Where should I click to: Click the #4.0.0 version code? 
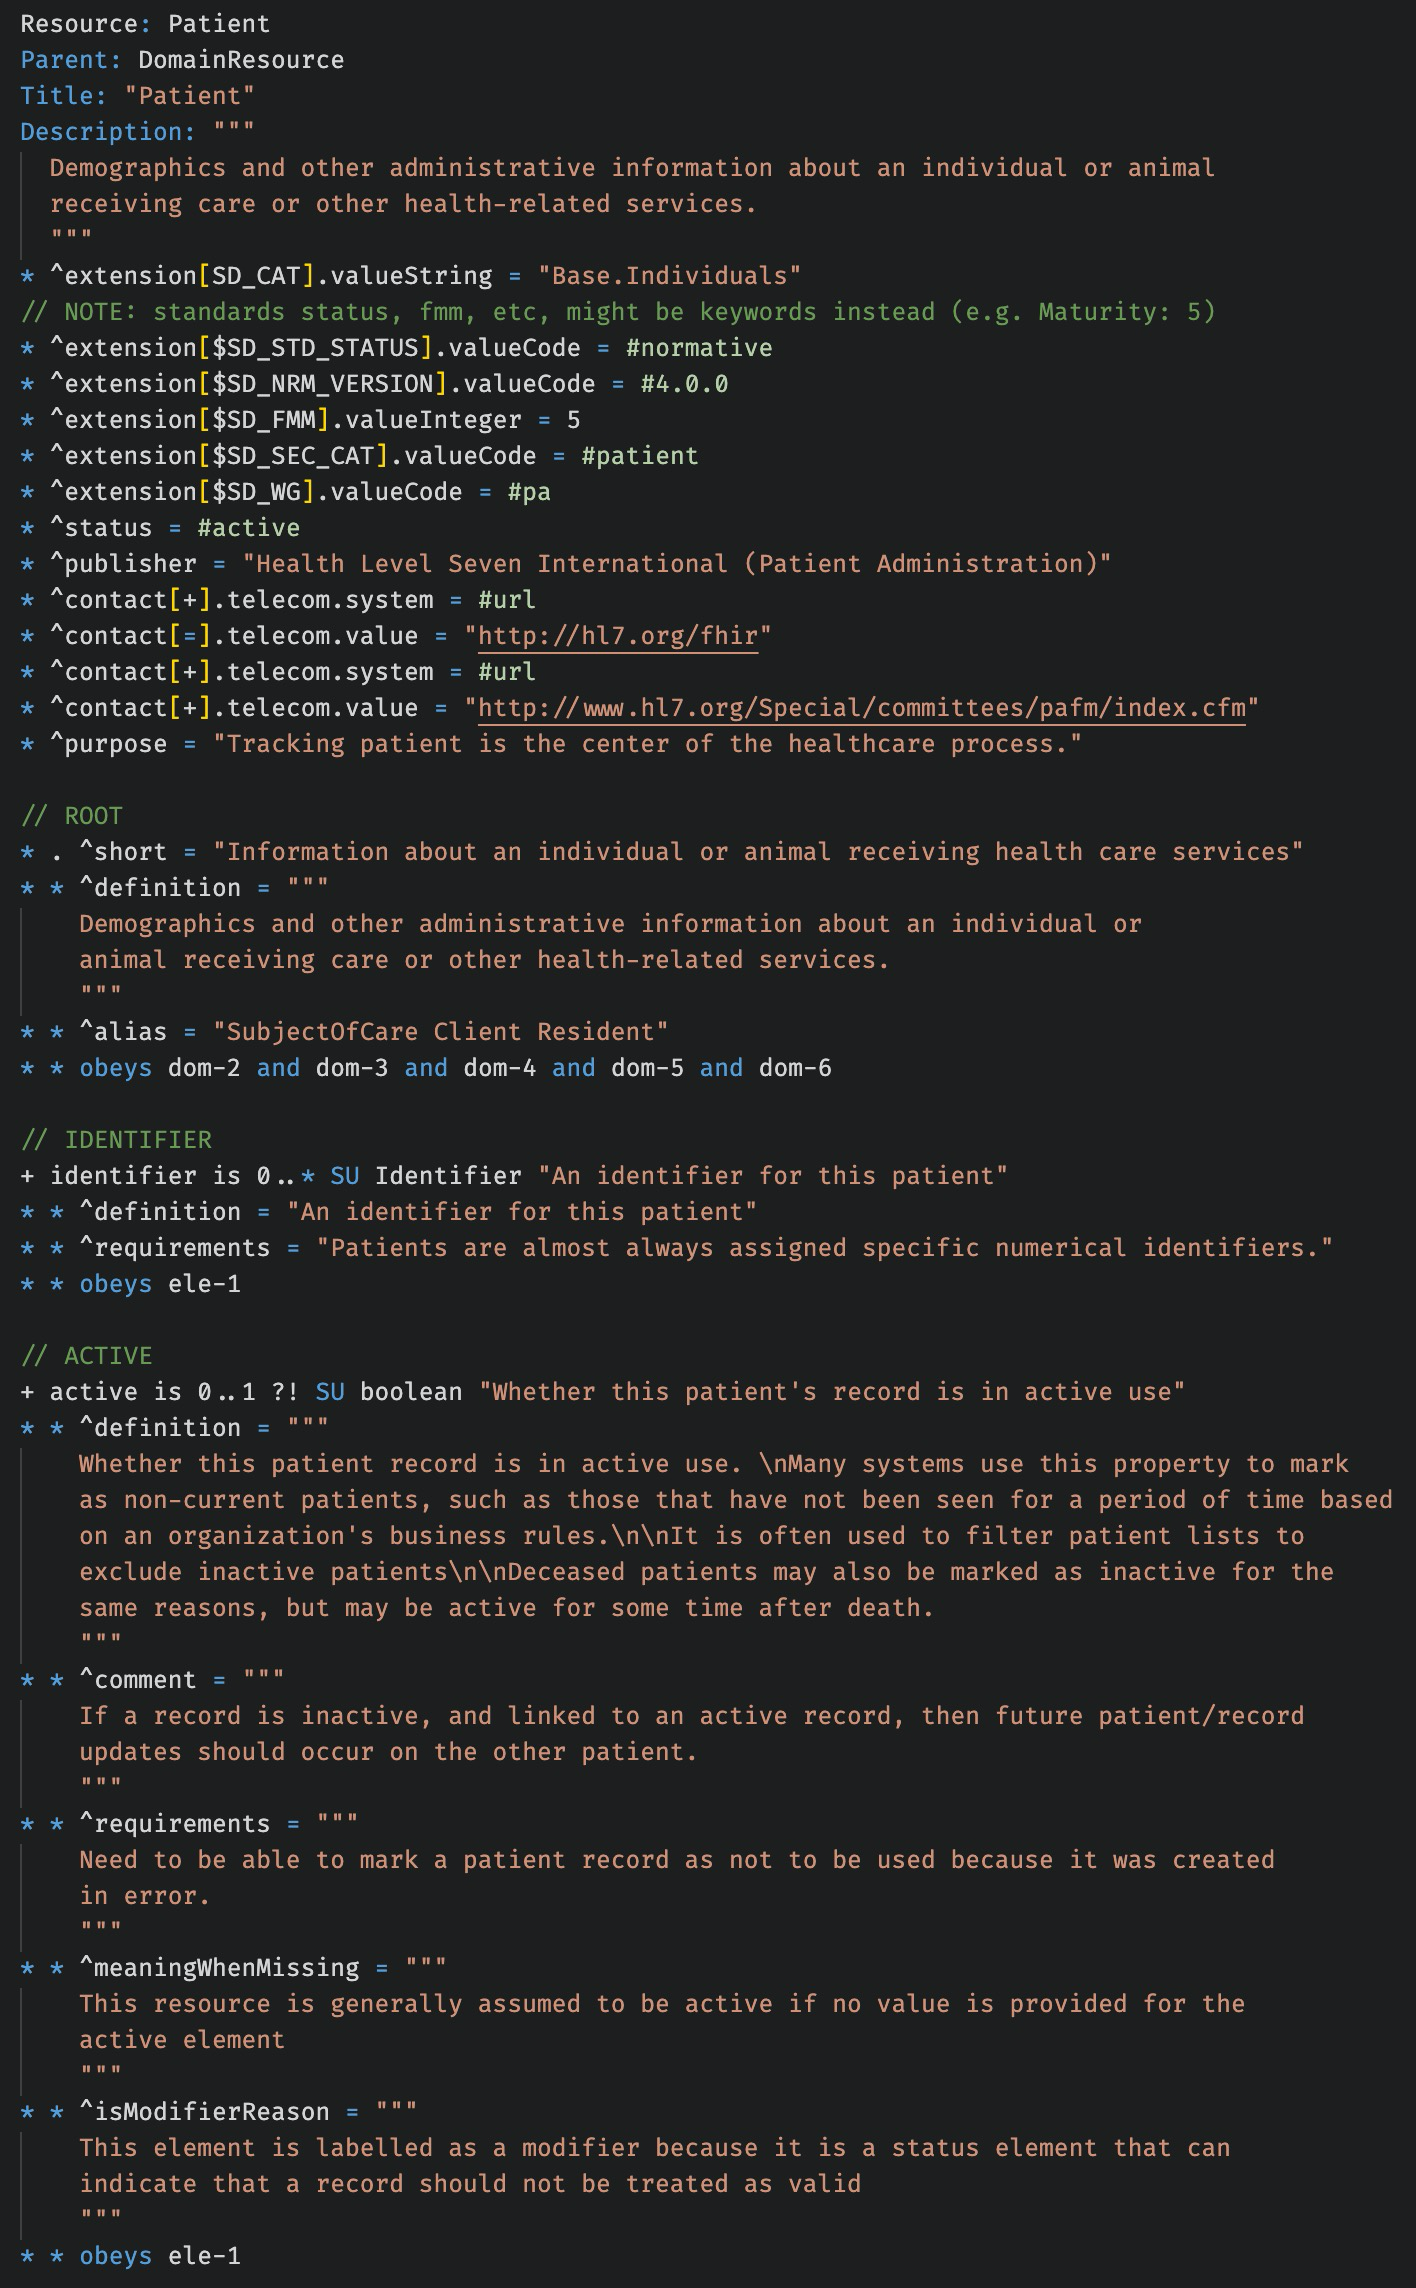coord(684,384)
